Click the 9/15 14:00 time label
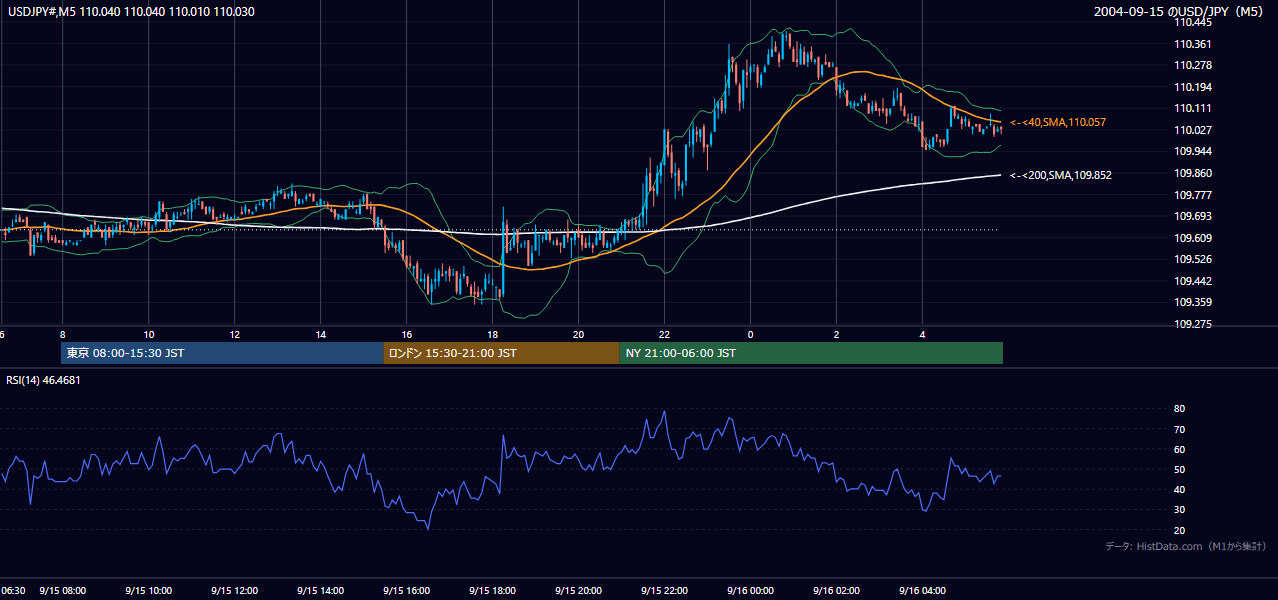1278x600 pixels. 320,590
